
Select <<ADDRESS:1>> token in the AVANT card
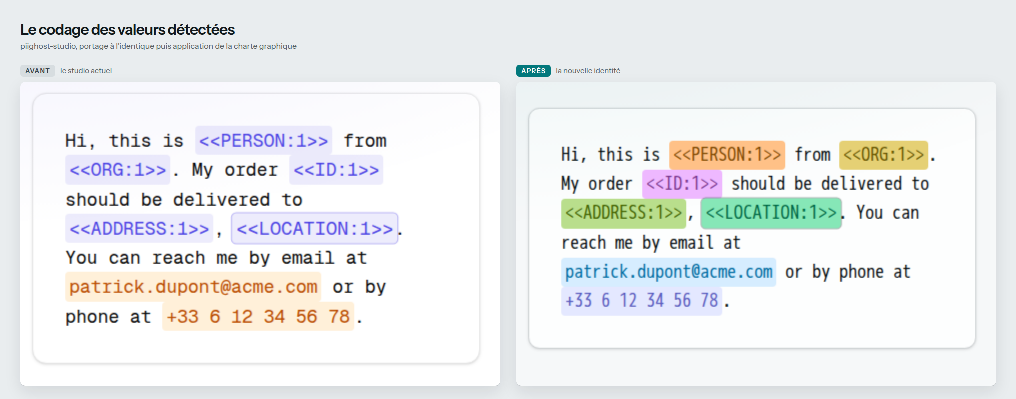(139, 229)
